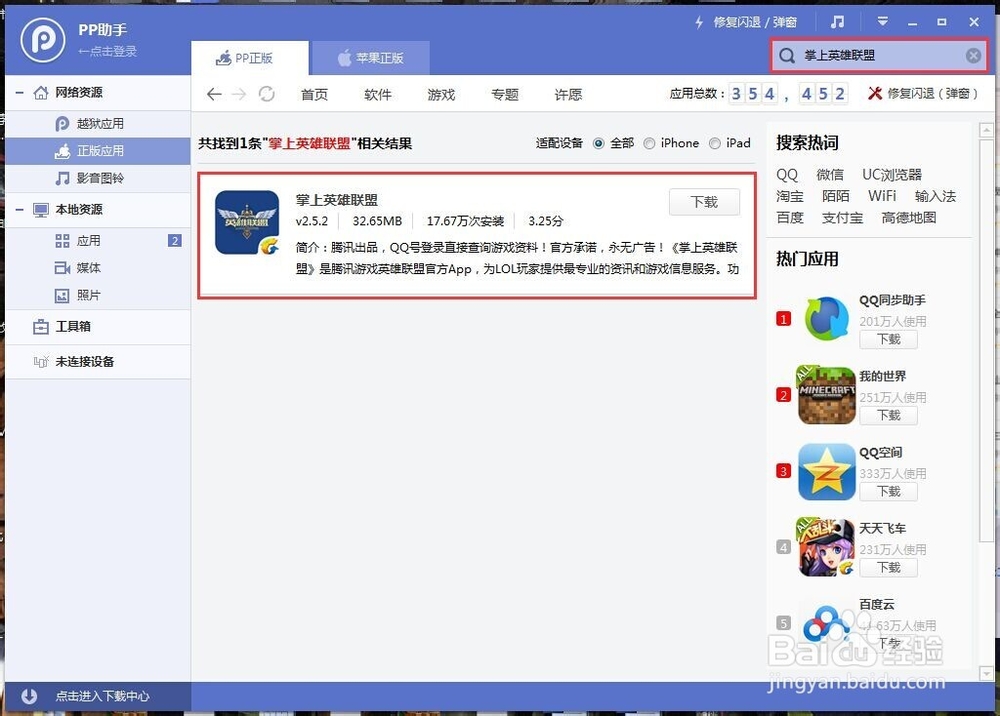Click the 应用 badge showing 2

point(174,240)
